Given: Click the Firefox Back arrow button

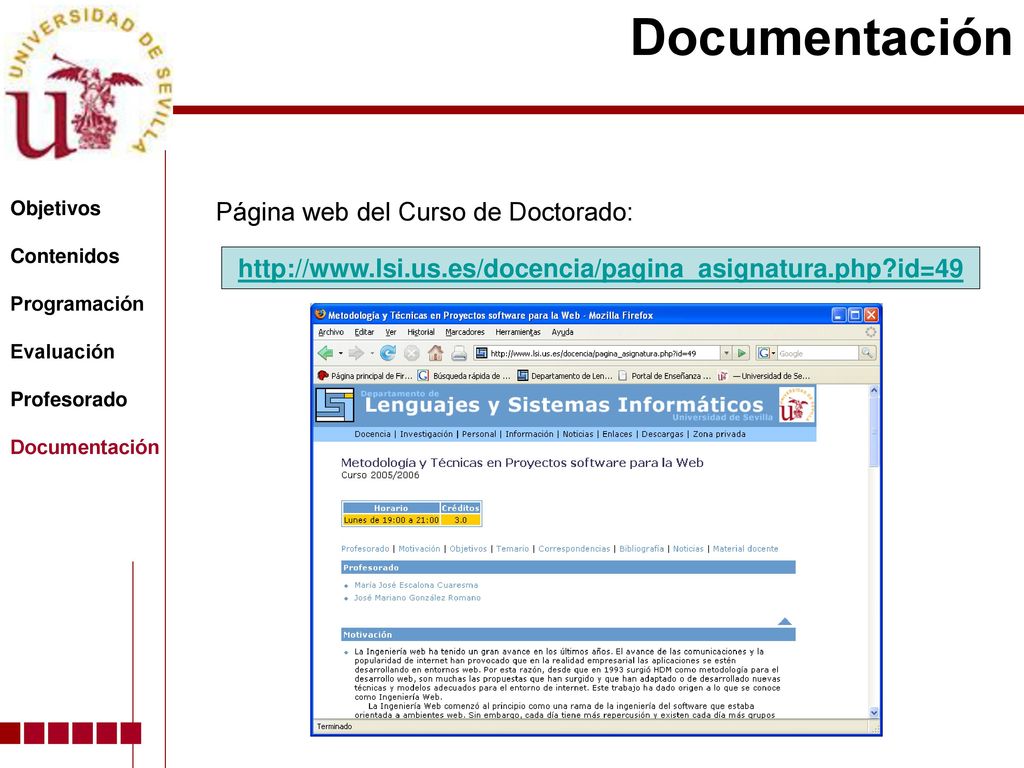Looking at the screenshot, I should point(325,353).
